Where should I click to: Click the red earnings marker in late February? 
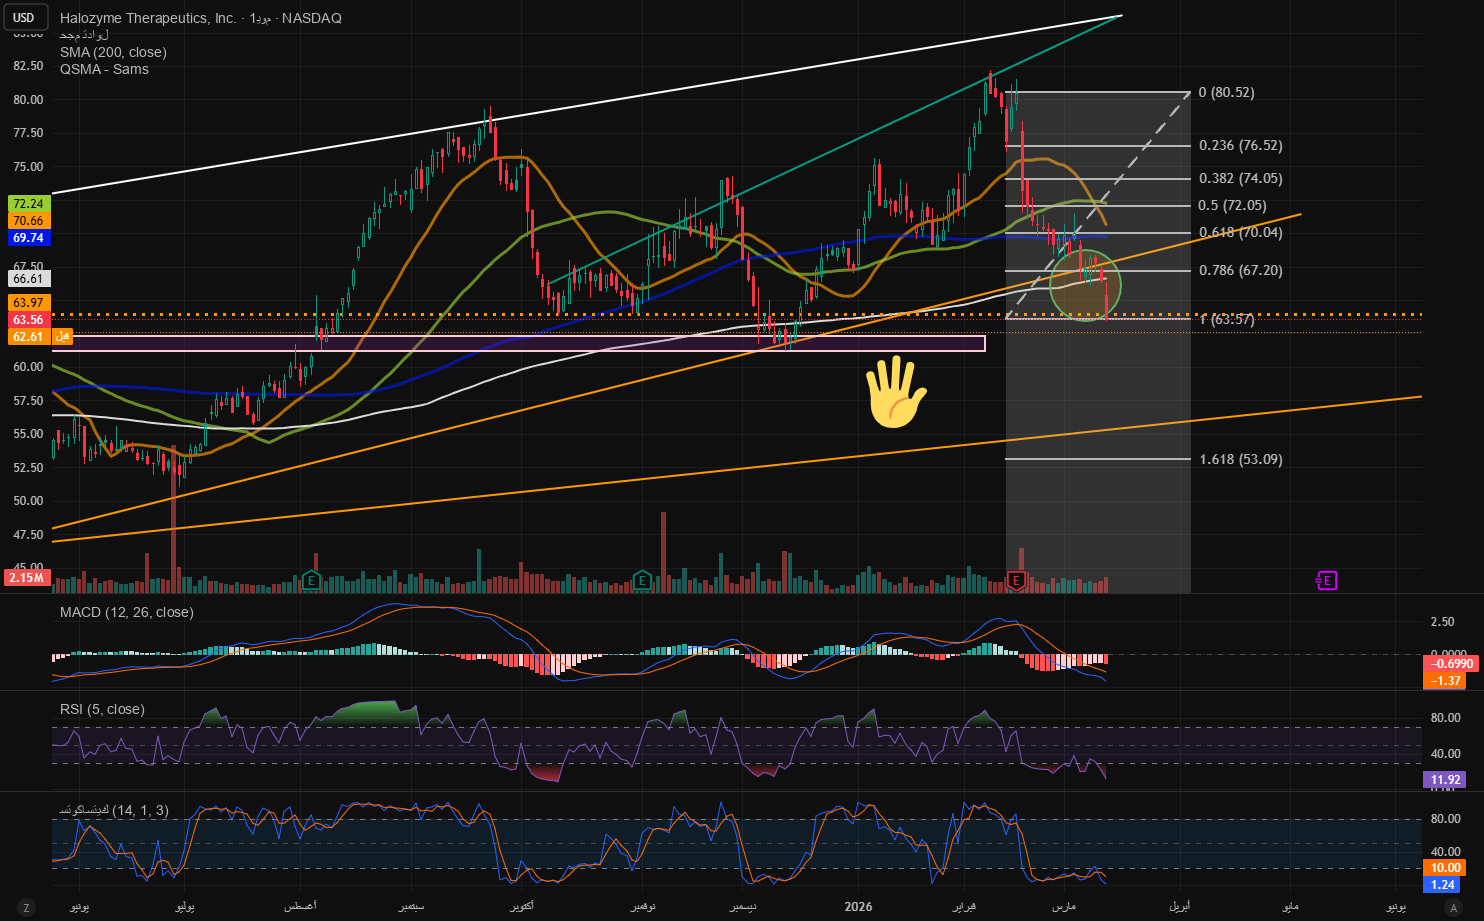point(1016,580)
